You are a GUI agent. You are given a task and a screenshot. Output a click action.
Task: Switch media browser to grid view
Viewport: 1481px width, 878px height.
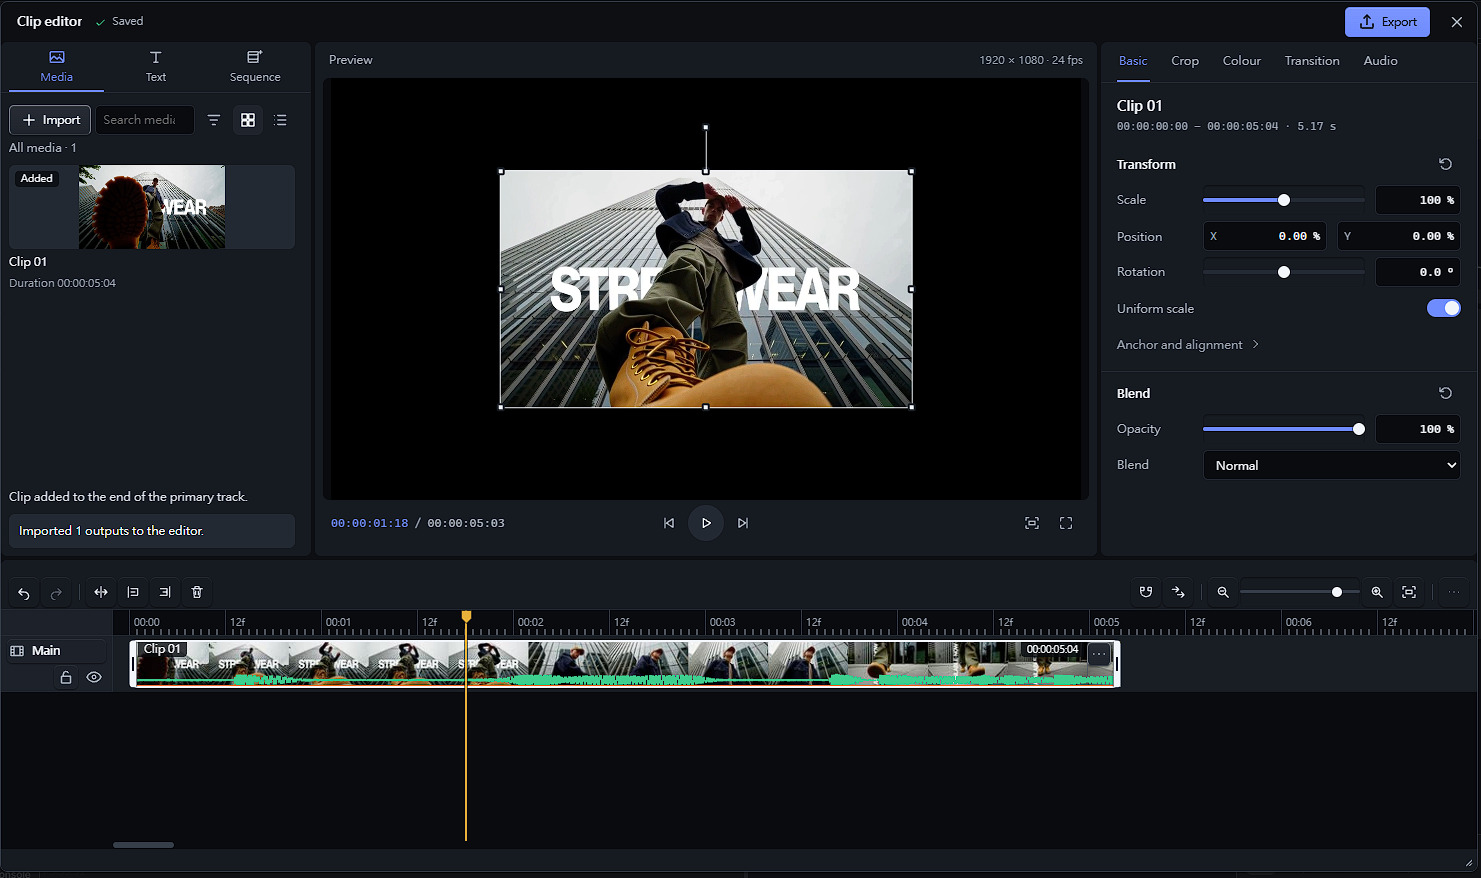248,120
